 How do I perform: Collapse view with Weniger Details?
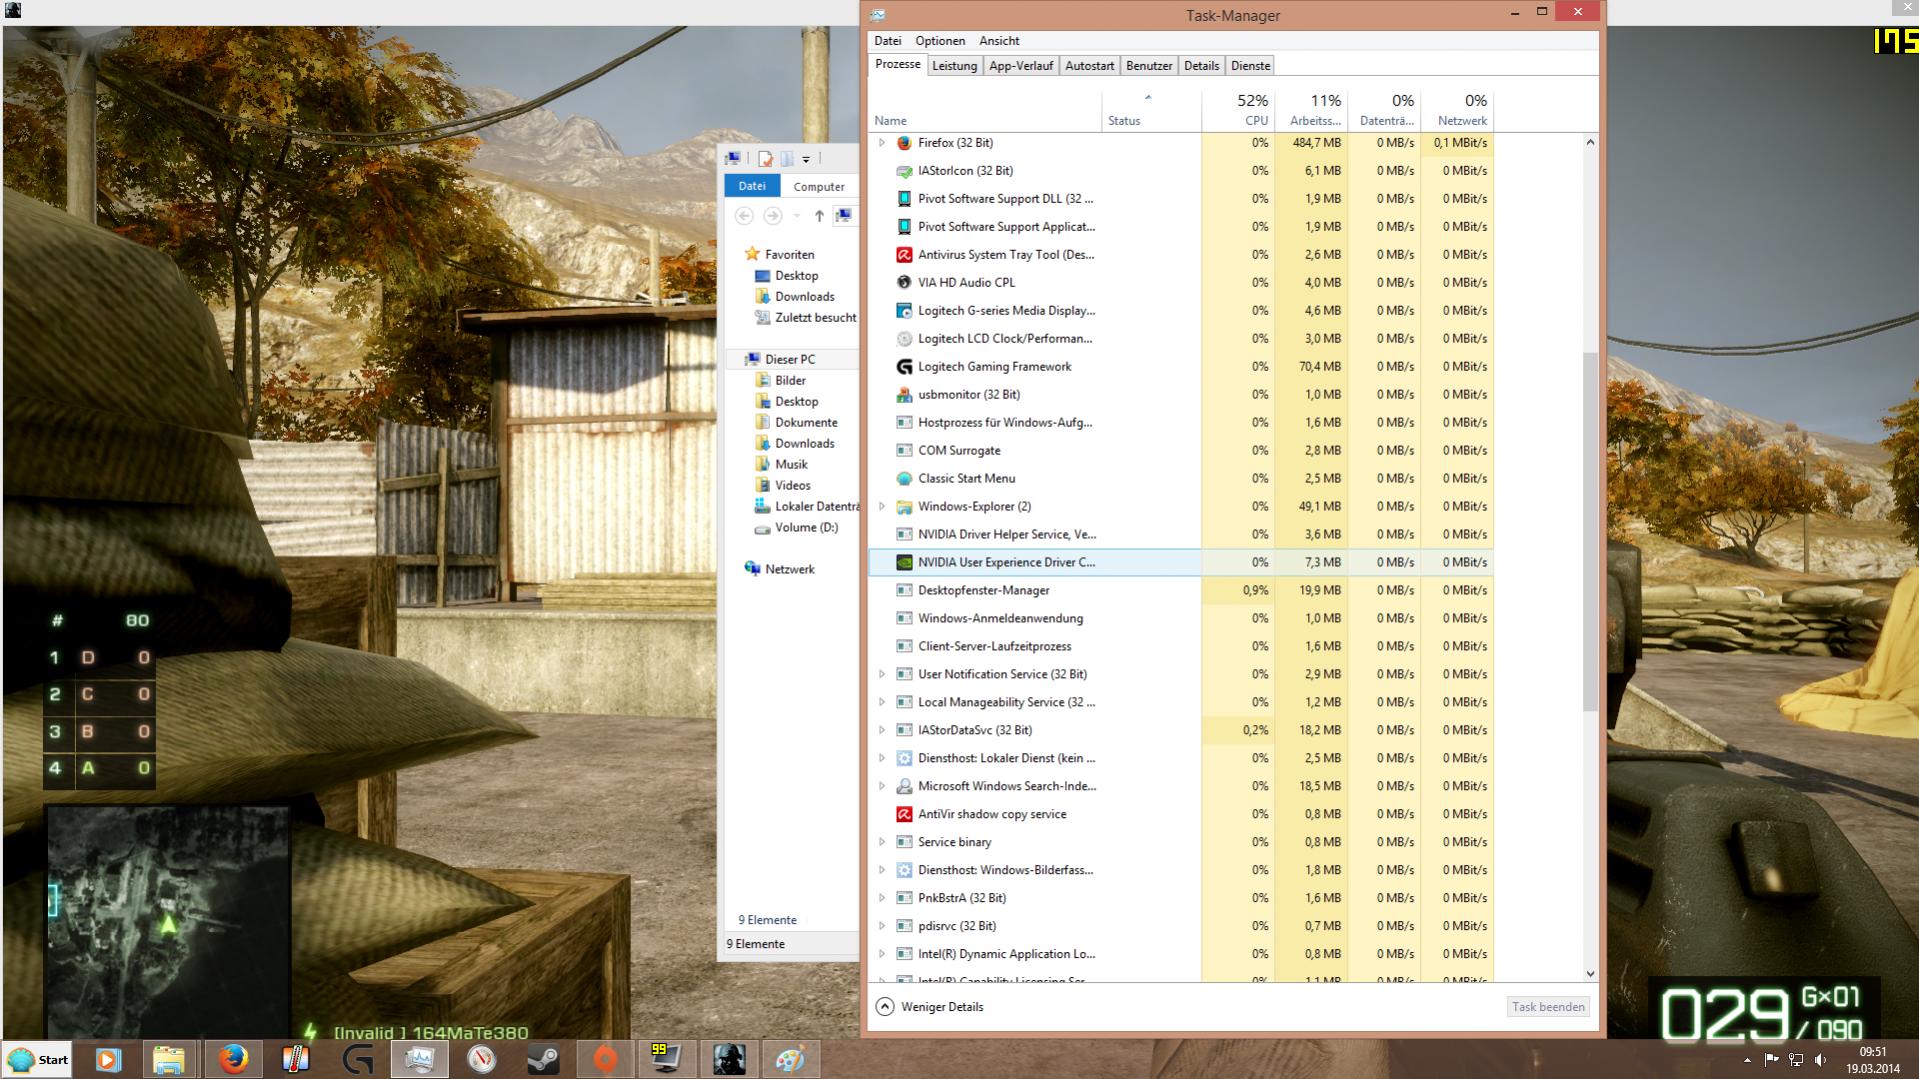coord(930,1007)
